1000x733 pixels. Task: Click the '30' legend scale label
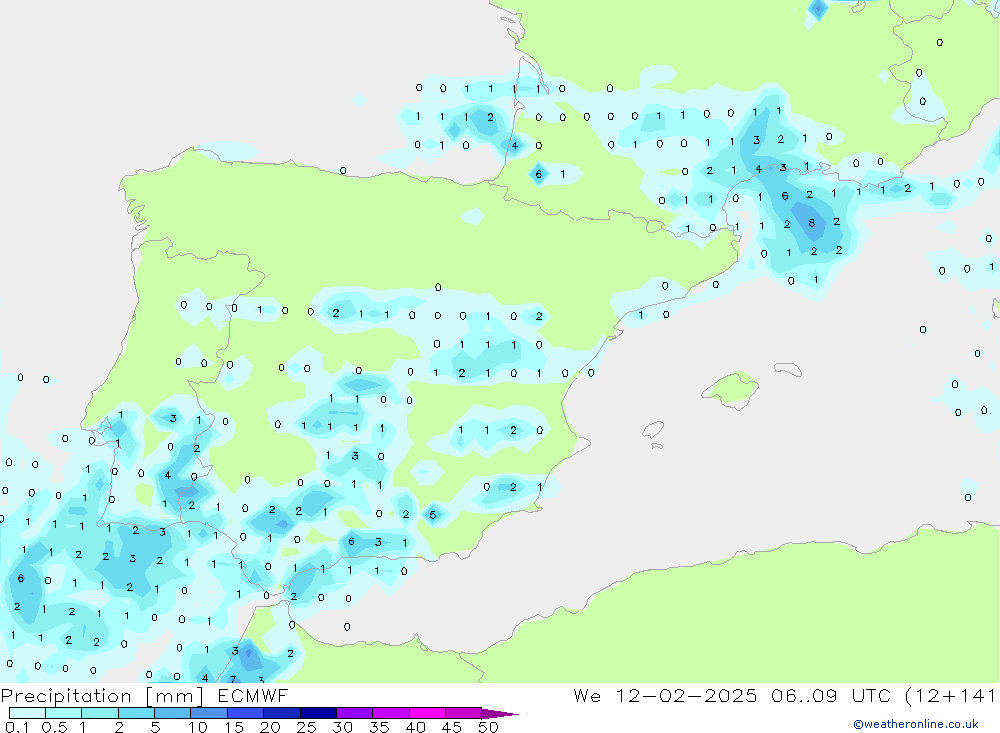343,727
